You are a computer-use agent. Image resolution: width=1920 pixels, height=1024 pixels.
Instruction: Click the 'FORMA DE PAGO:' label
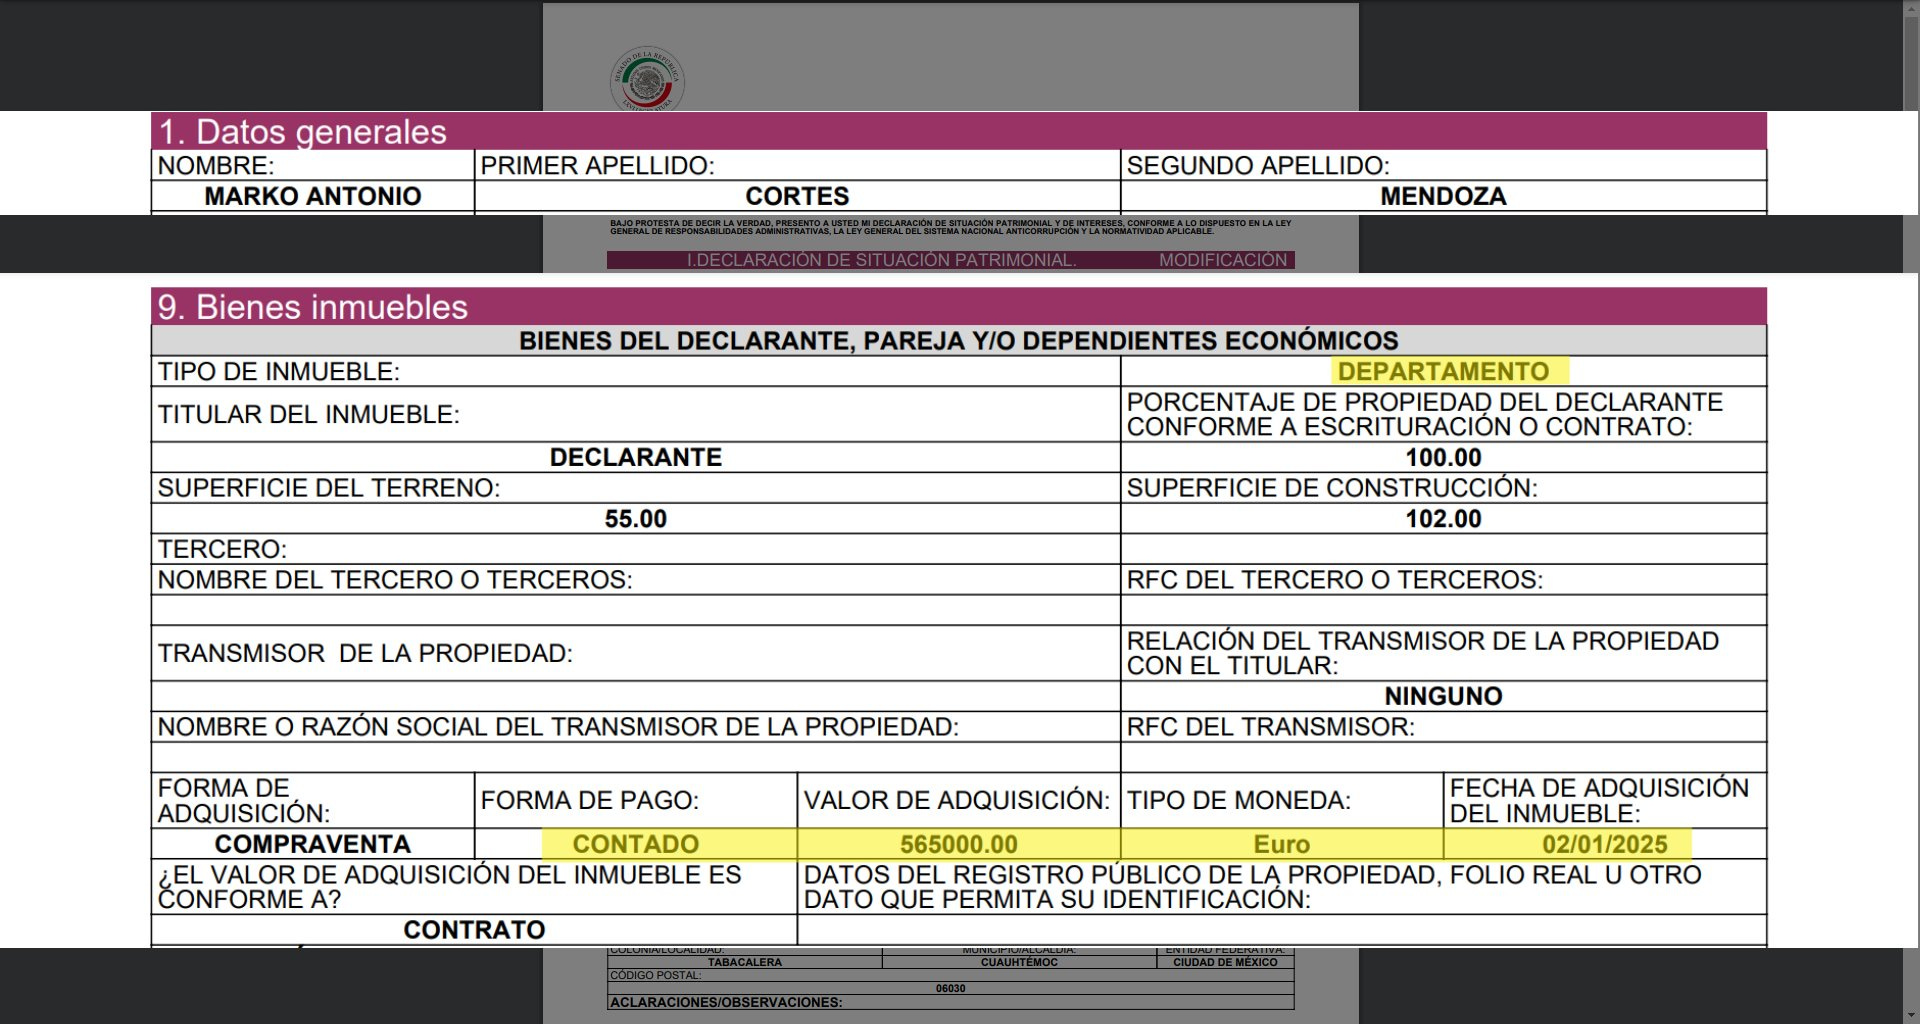click(x=590, y=800)
